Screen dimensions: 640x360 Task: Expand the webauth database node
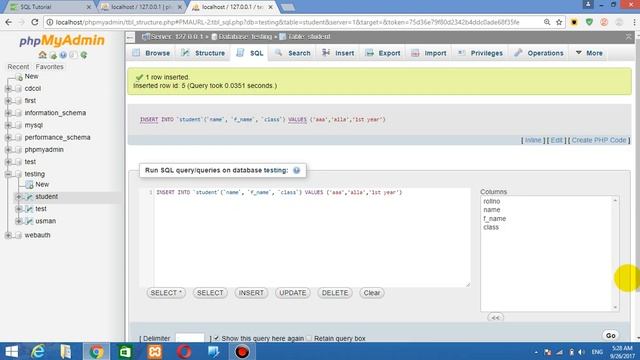click(x=8, y=236)
